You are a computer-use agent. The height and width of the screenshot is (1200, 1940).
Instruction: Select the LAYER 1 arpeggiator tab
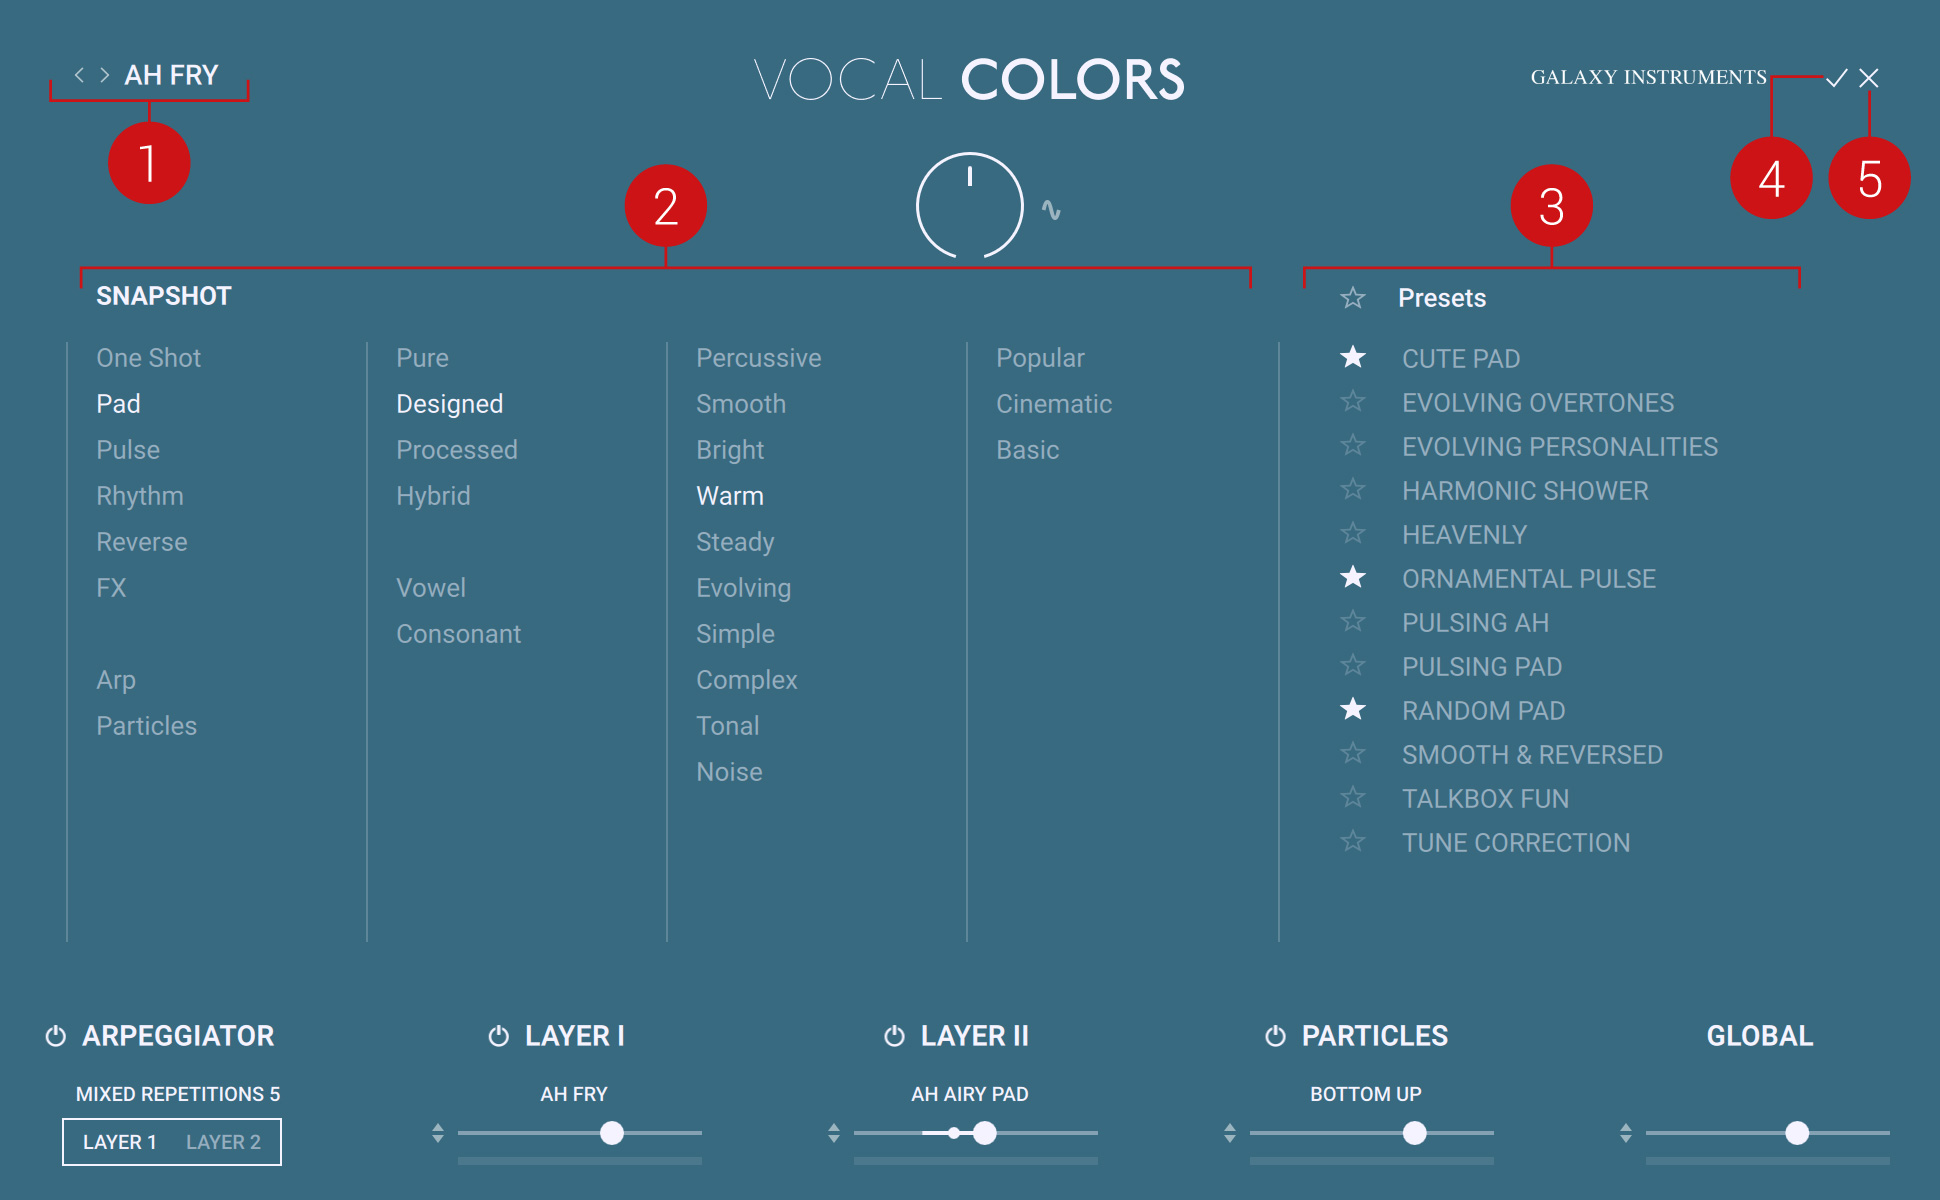coord(120,1142)
